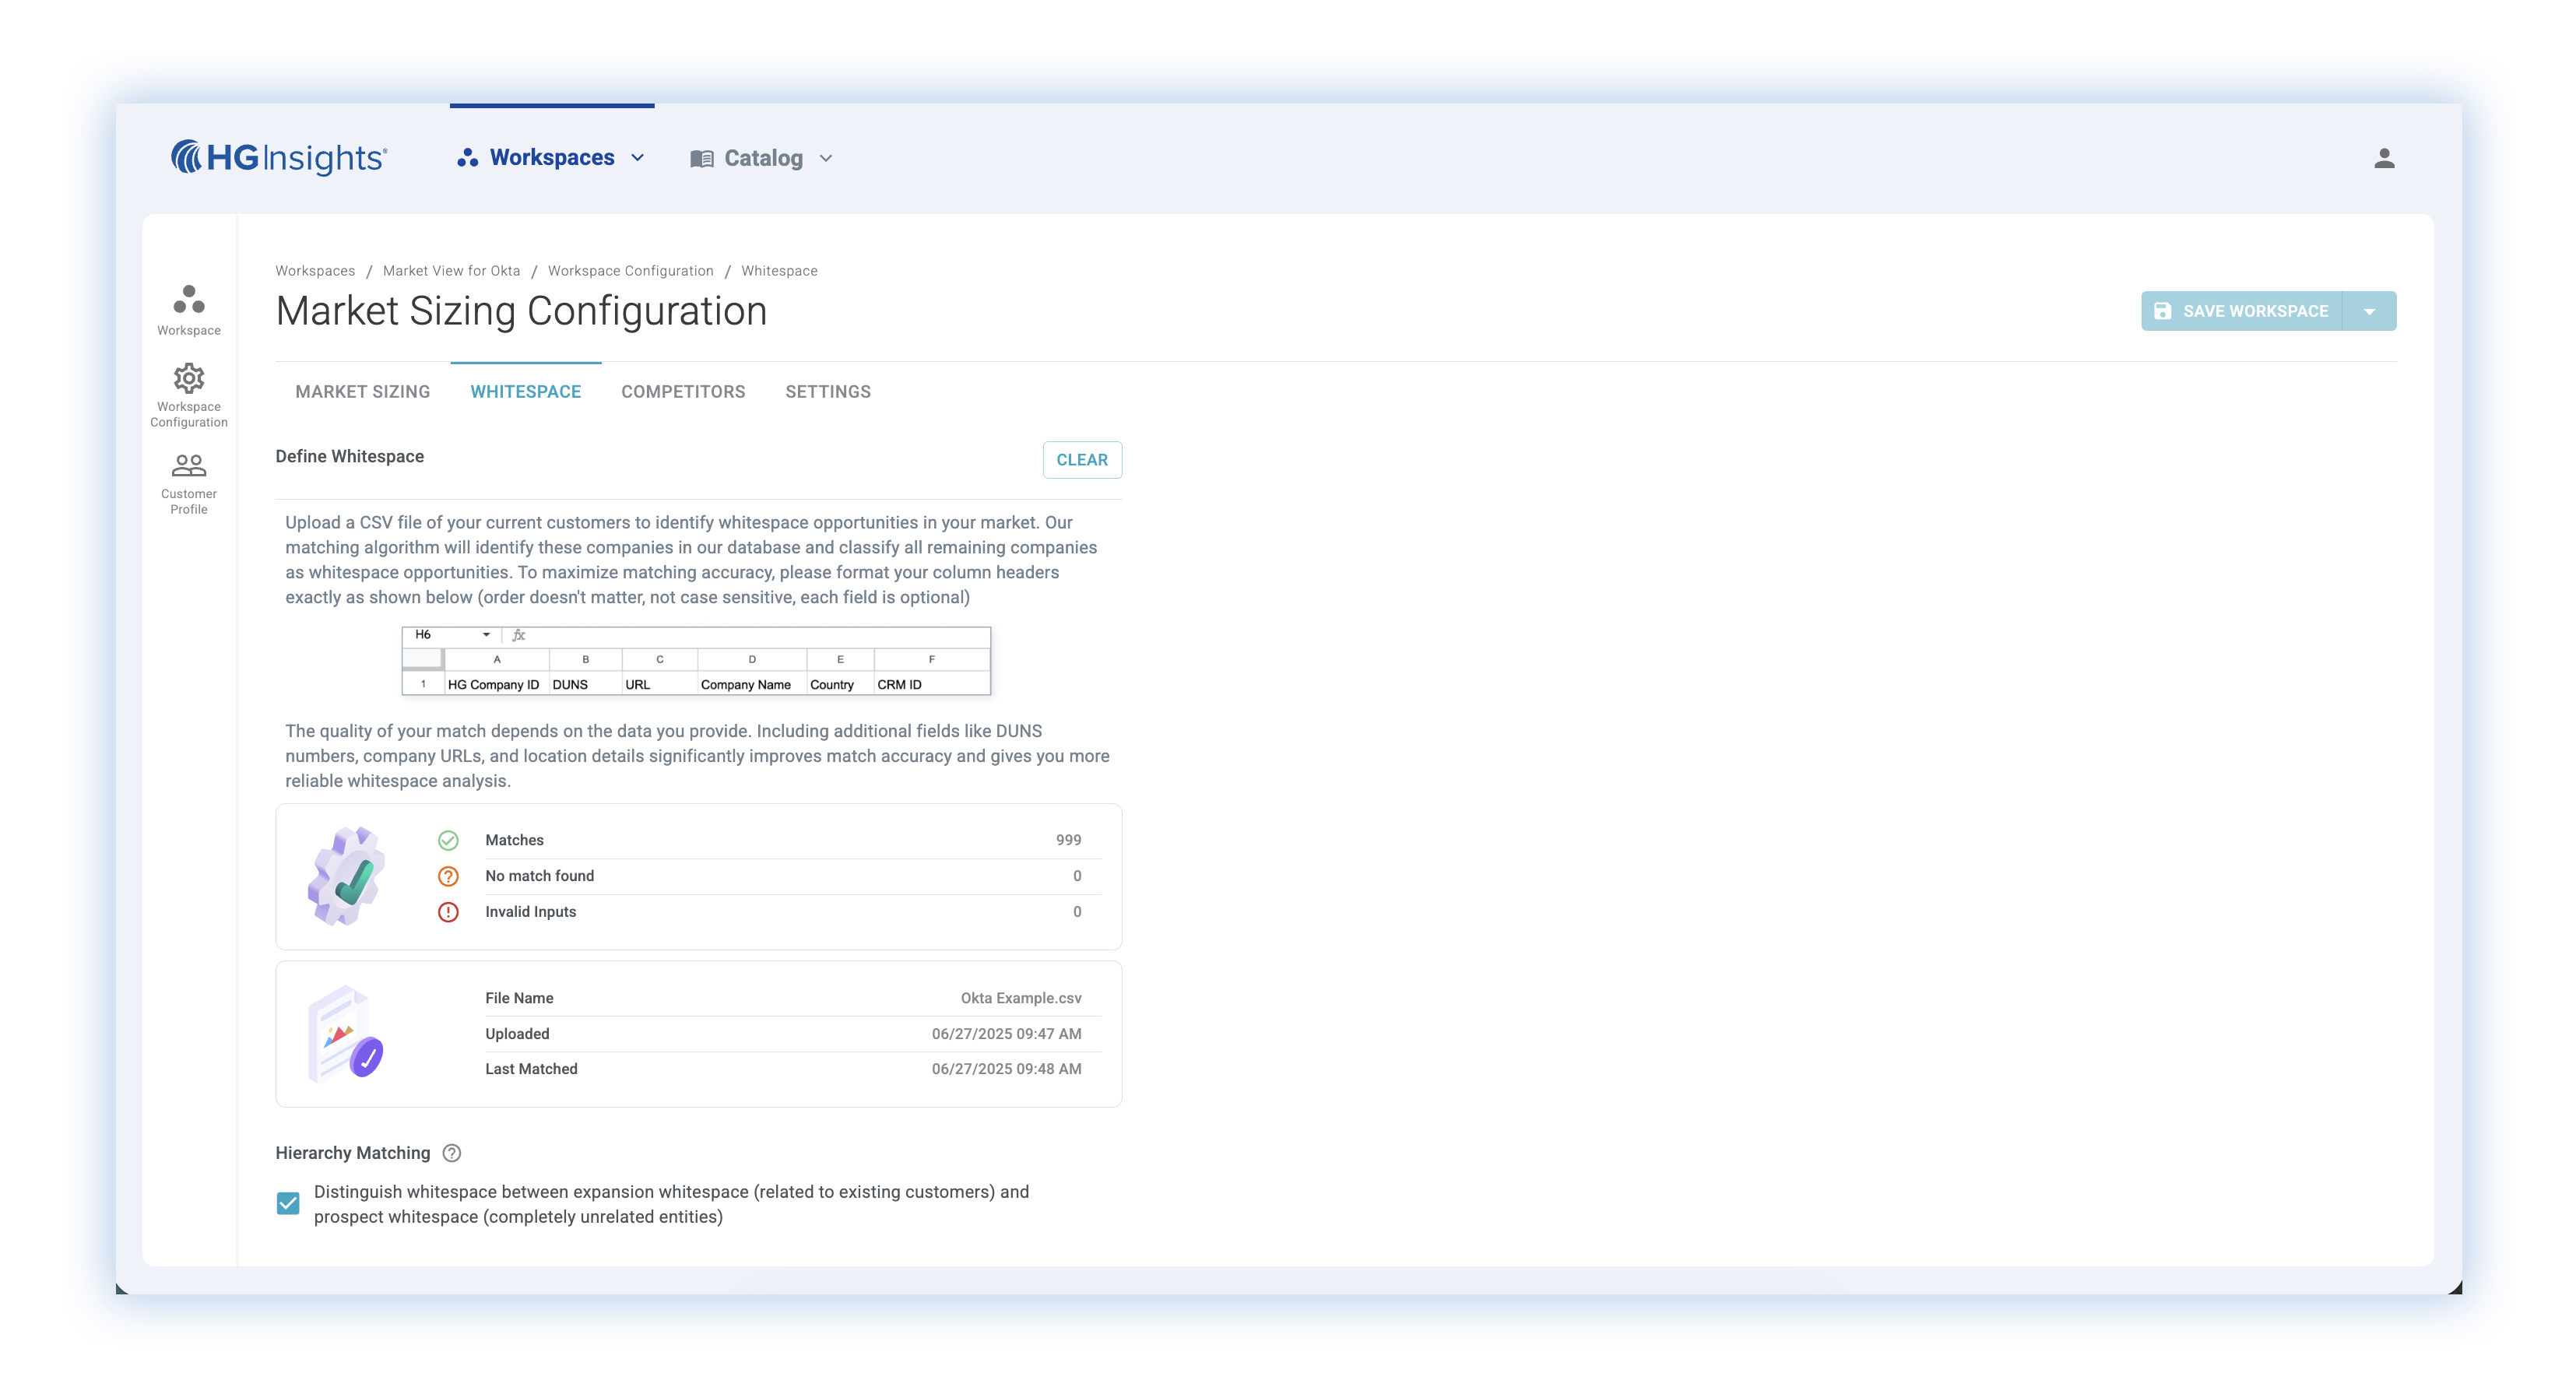The height and width of the screenshot is (1394, 2576).
Task: Expand the Workspaces dropdown menu
Action: click(x=551, y=158)
